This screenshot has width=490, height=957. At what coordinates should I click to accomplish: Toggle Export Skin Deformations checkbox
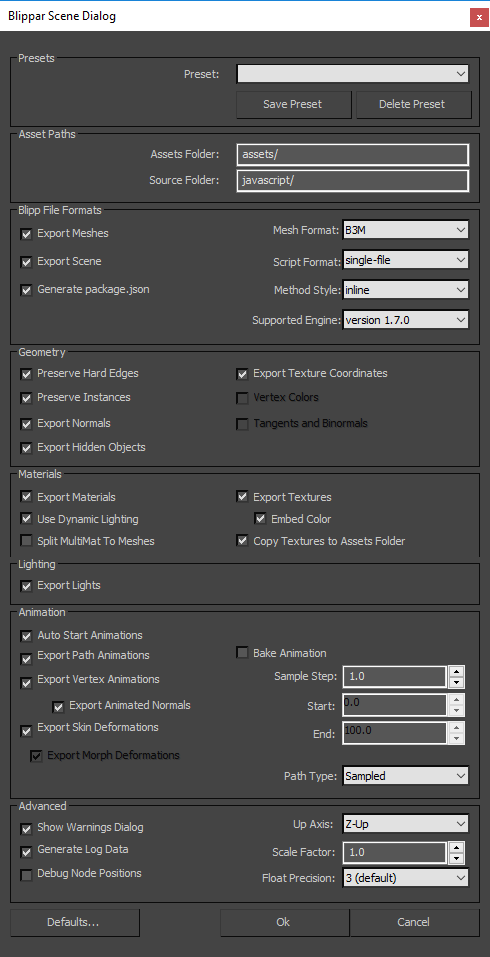[x=26, y=731]
